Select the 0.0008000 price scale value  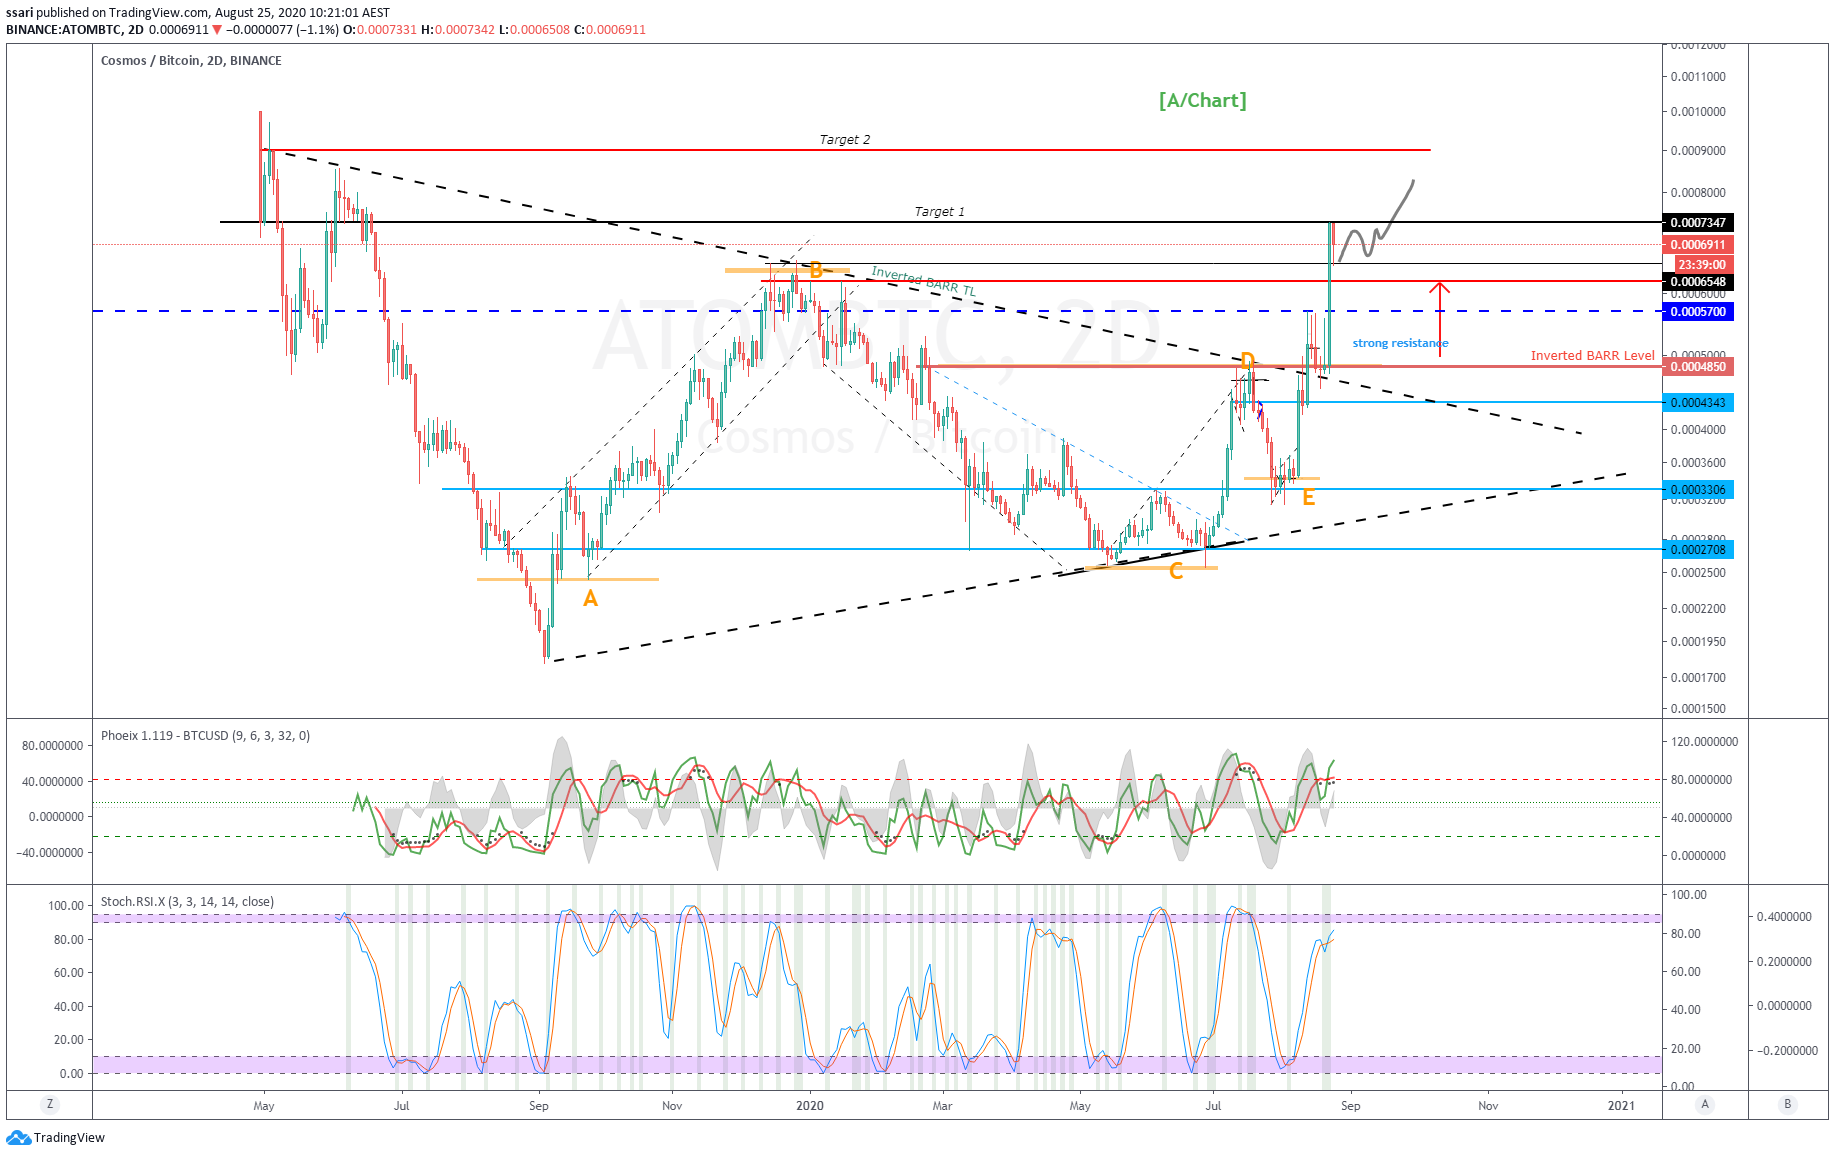tap(1698, 193)
